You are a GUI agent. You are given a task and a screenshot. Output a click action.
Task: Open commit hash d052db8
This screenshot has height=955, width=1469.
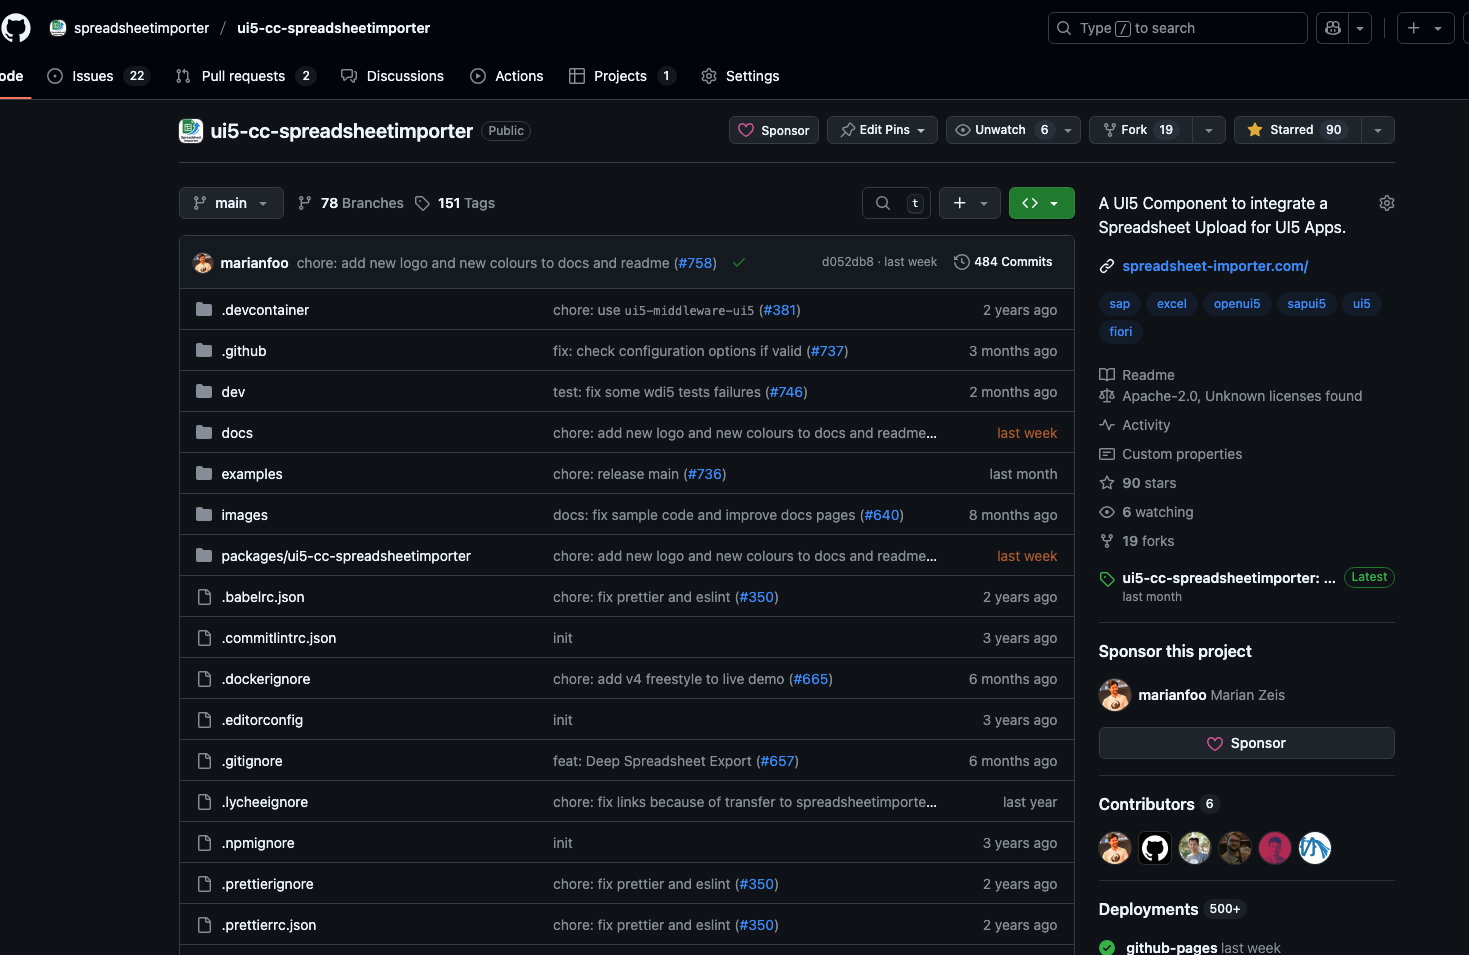[847, 262]
